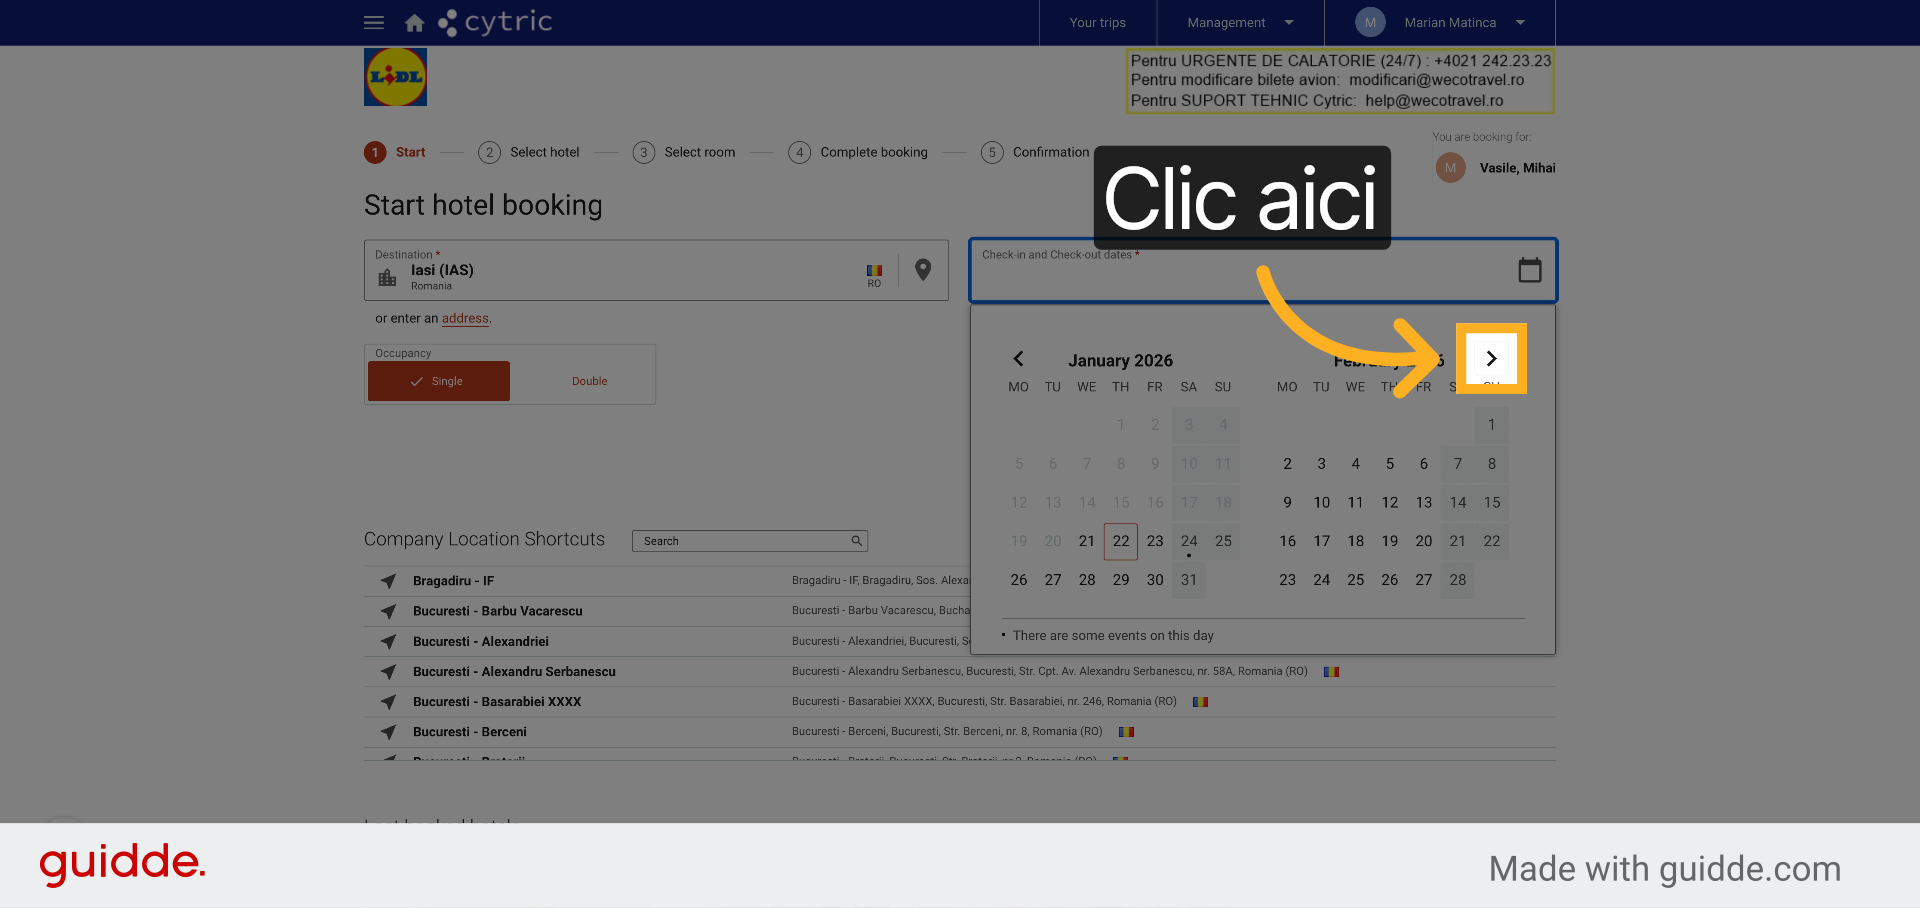Click Romania flag in Alexandru Serbanescu row
Screen dimensions: 1920x908
coord(1331,672)
